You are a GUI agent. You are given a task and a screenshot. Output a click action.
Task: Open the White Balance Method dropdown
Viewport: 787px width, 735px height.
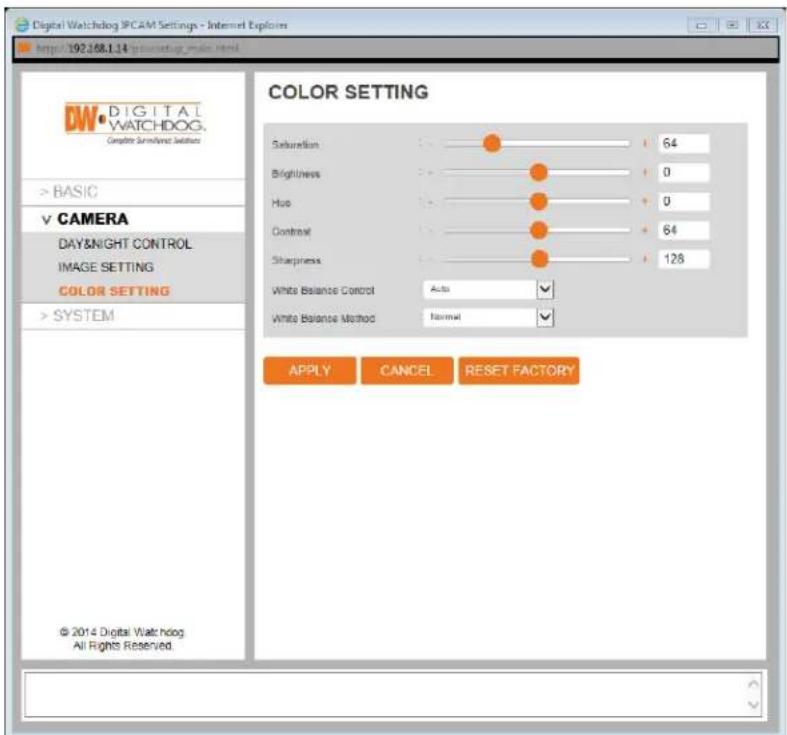pyautogui.click(x=488, y=317)
